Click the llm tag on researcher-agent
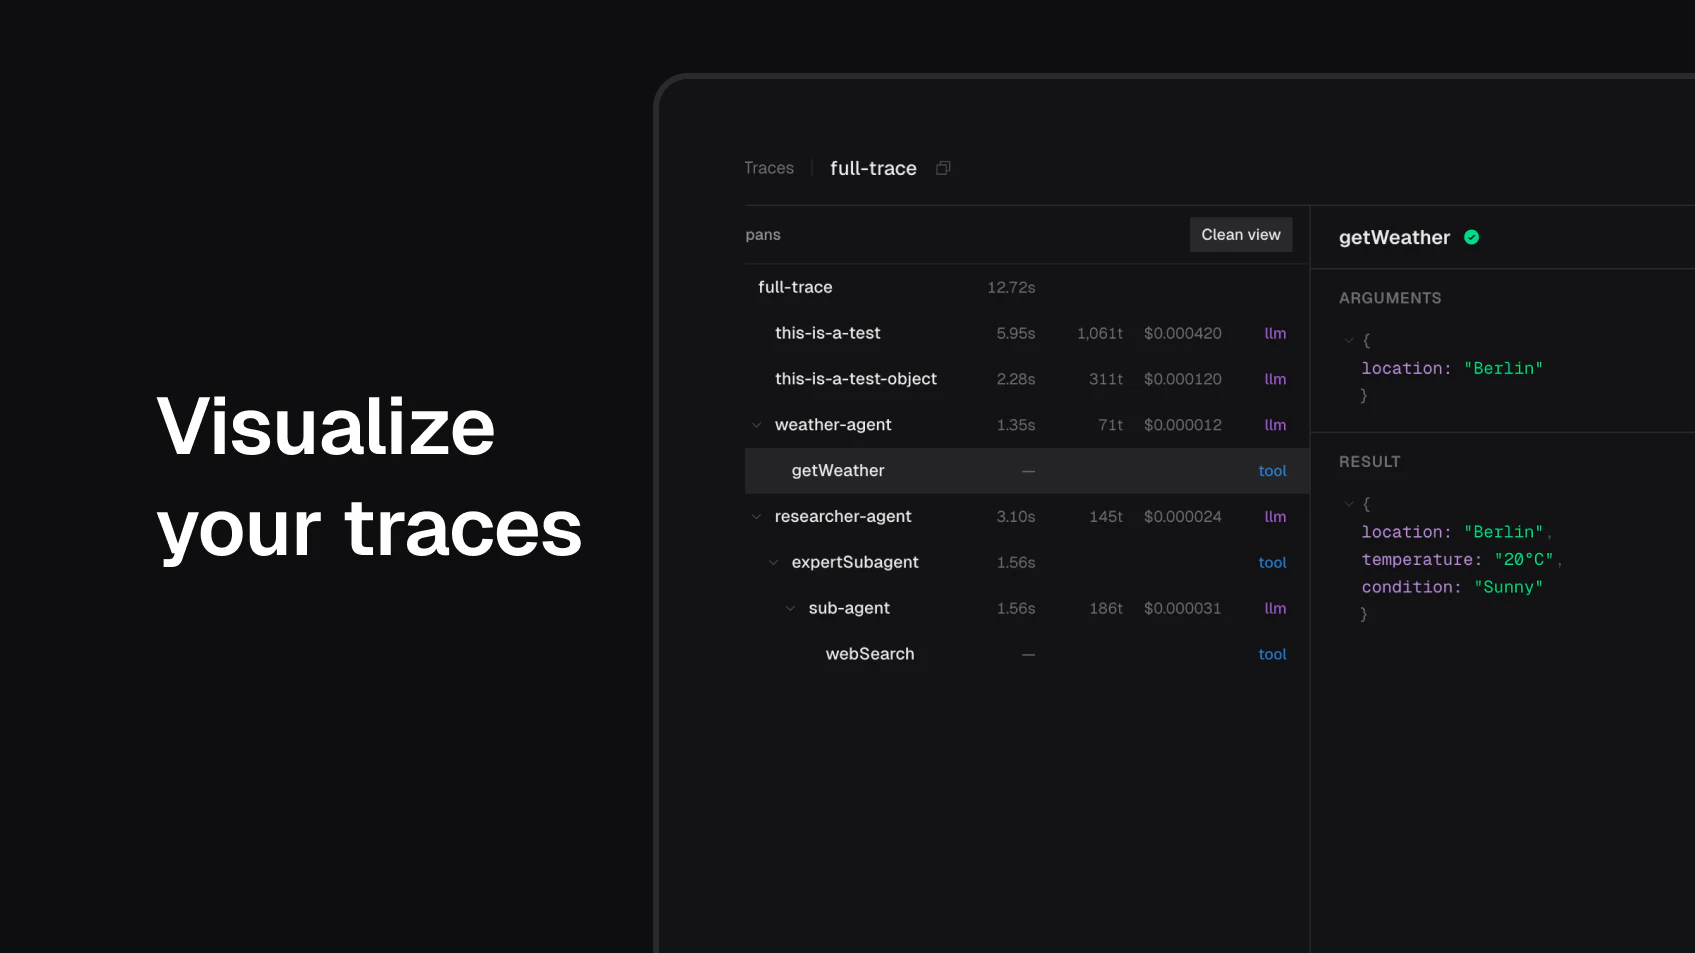This screenshot has height=953, width=1695. (1275, 517)
